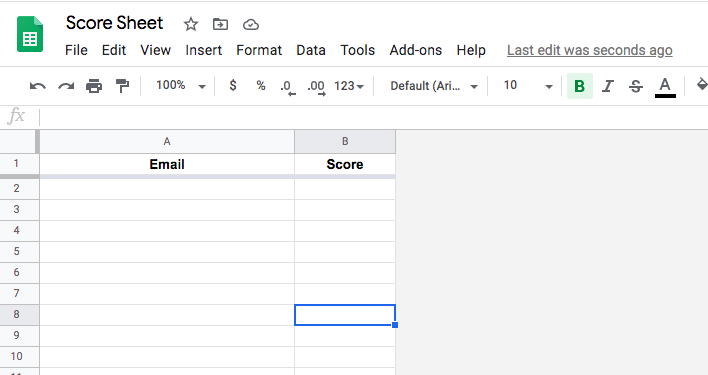
Task: Decrease decimal places
Action: coord(288,87)
